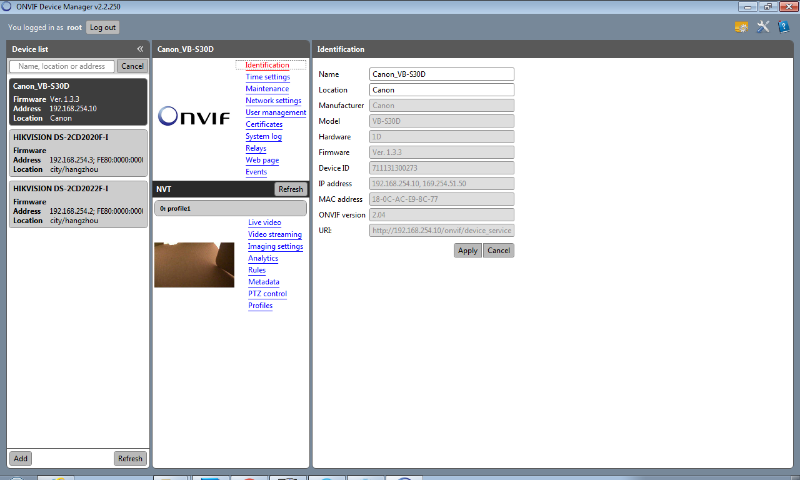Click the Hardware field
Screen dimensions: 800x480
pos(442,137)
